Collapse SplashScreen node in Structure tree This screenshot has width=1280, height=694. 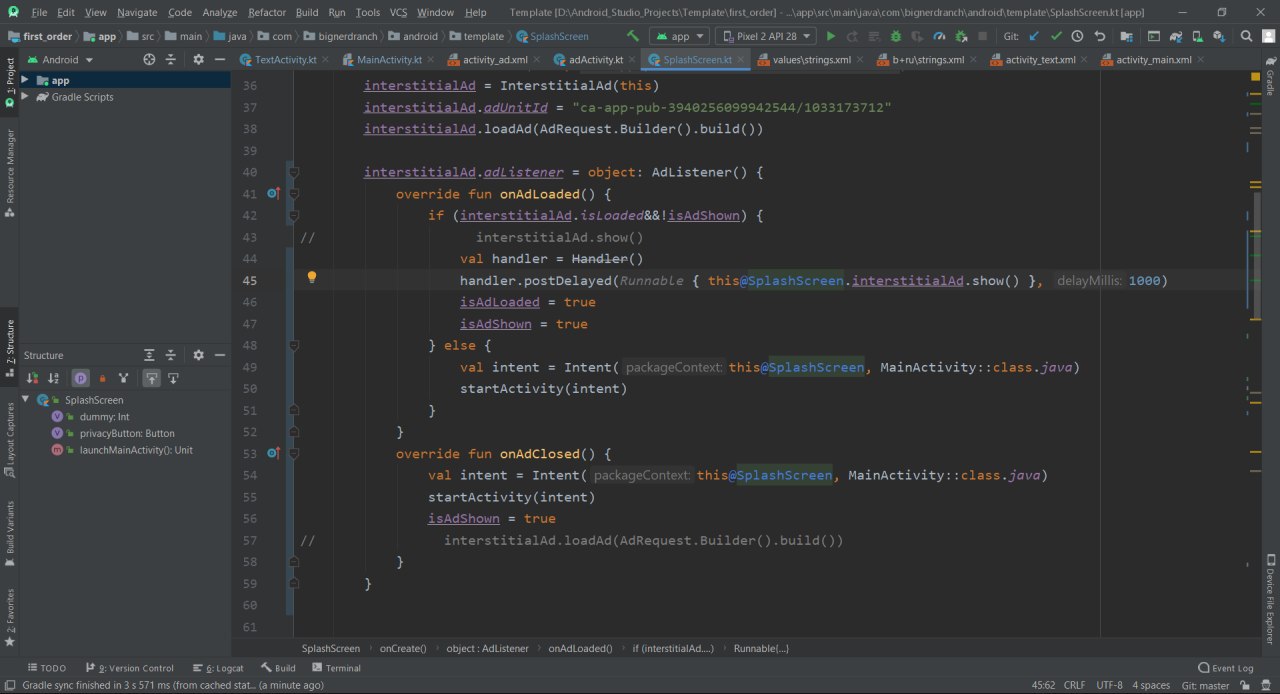(x=26, y=399)
